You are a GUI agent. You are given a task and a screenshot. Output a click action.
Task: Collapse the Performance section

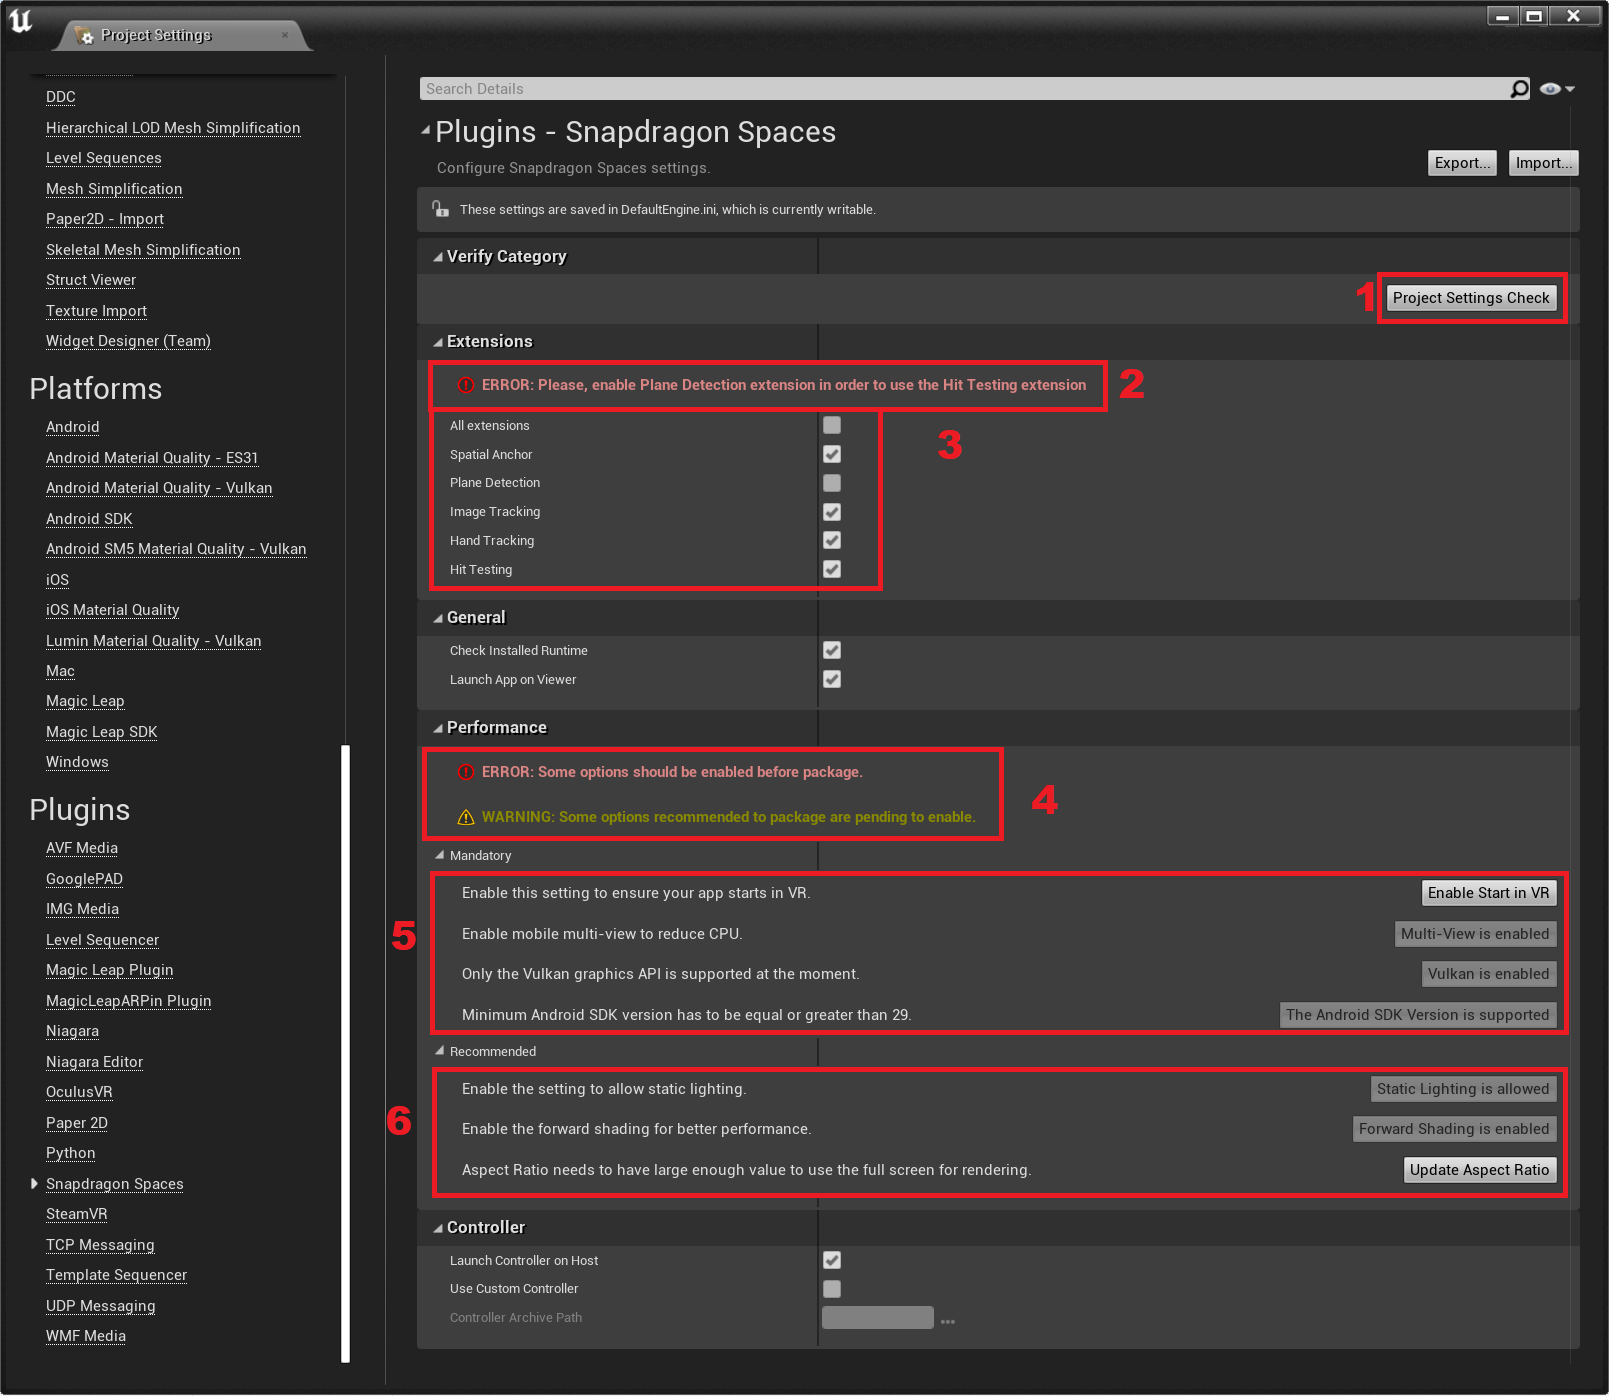438,728
